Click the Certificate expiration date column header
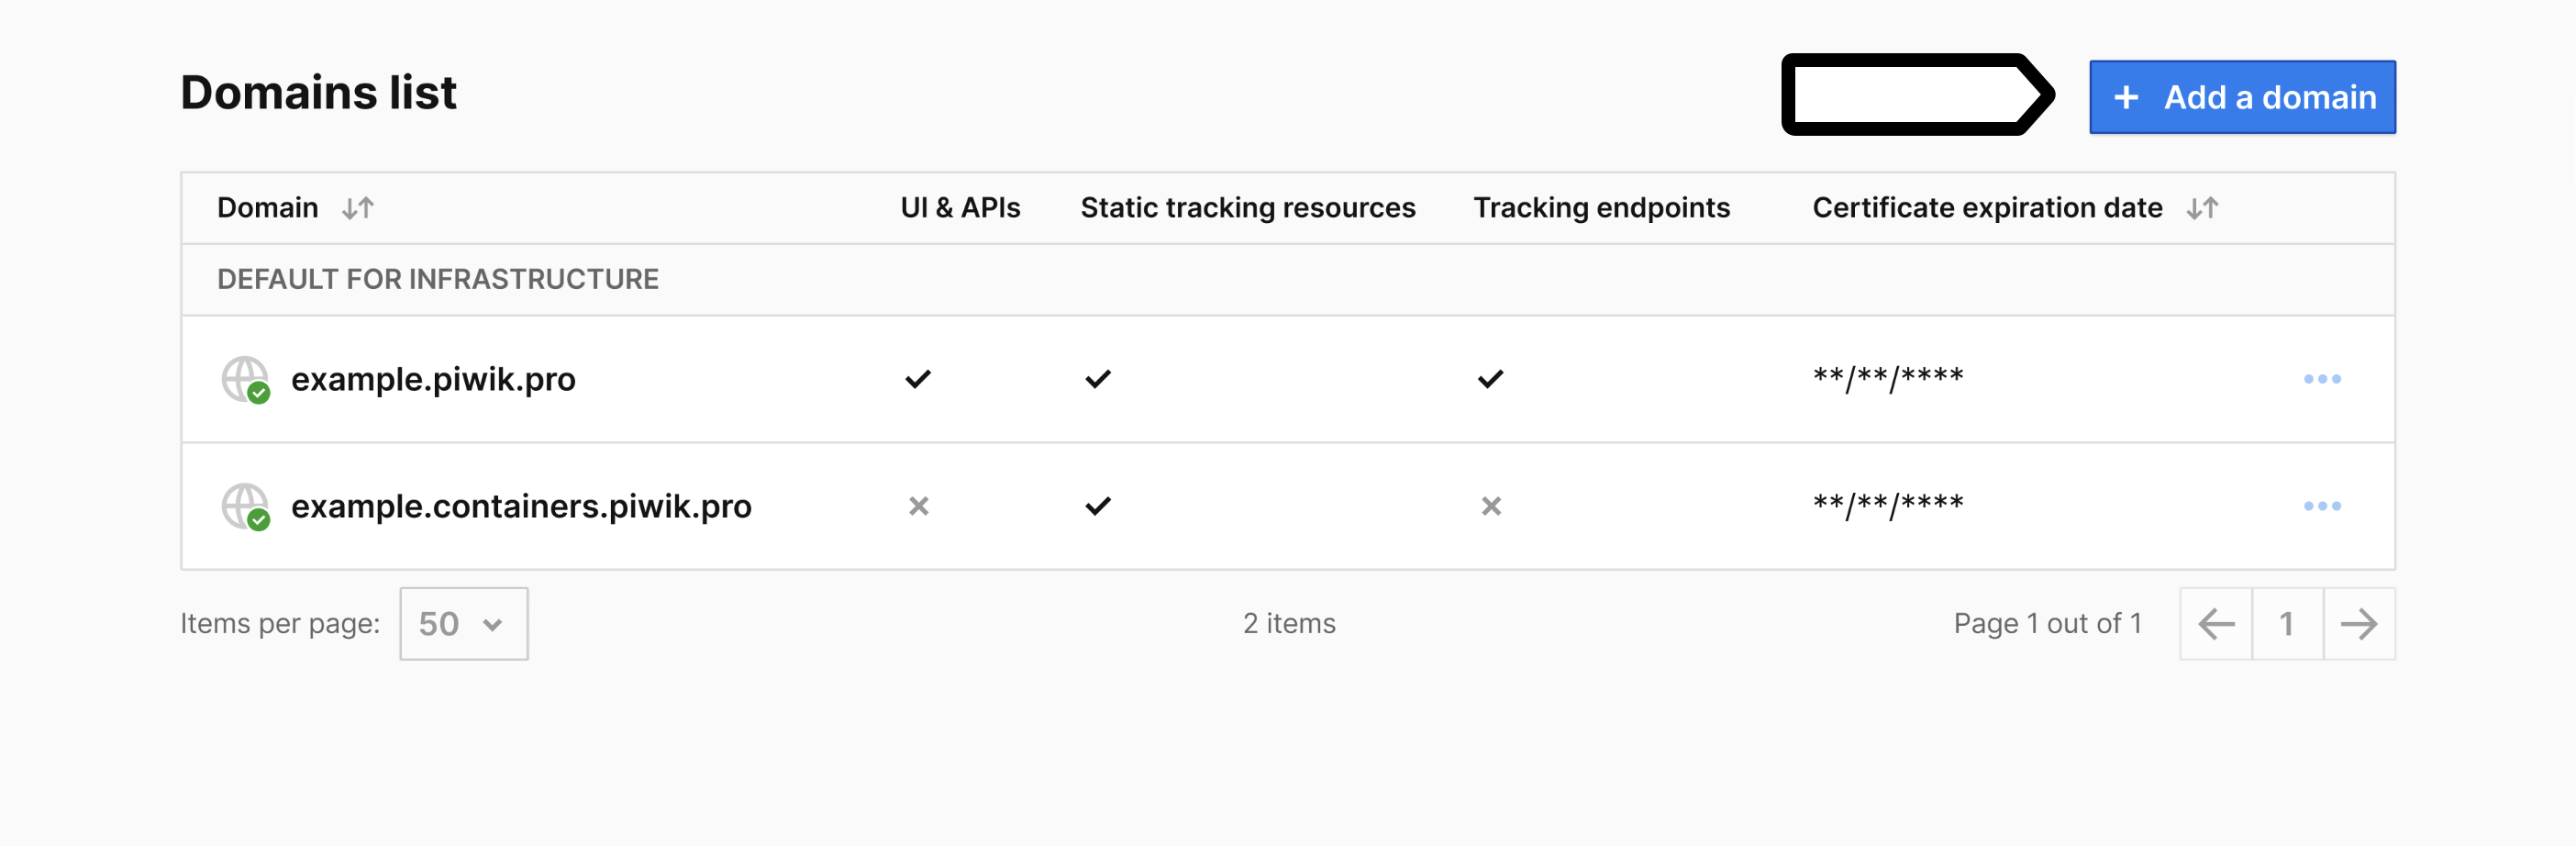The width and height of the screenshot is (2576, 846). pos(1986,208)
